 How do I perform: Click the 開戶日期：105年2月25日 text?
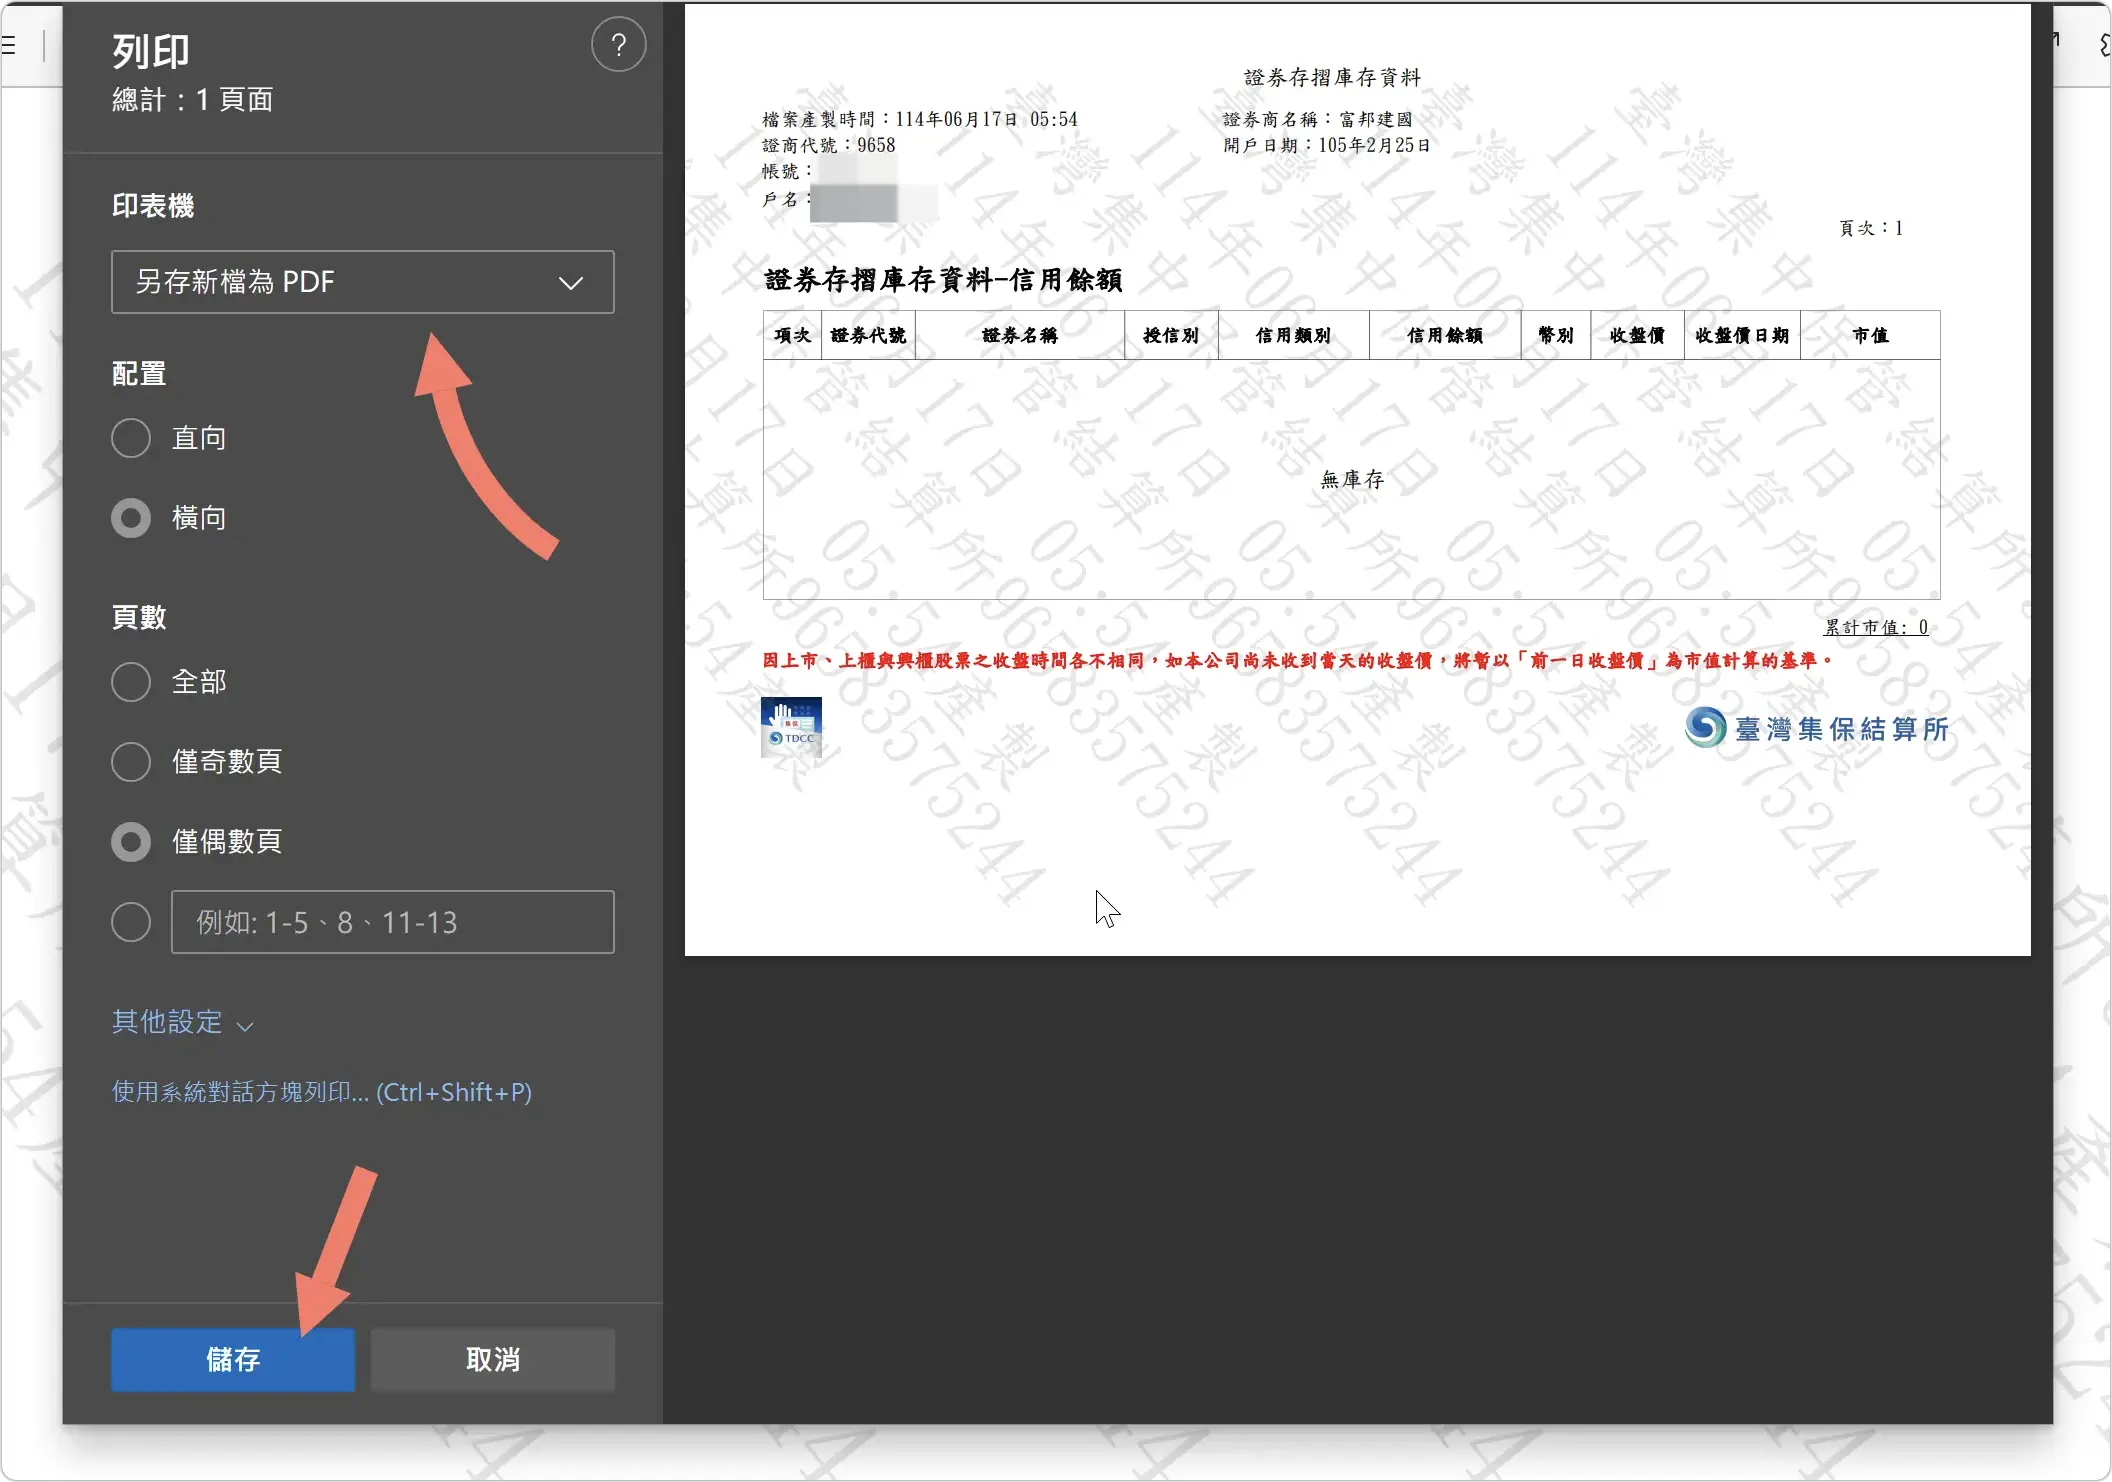pyautogui.click(x=1326, y=145)
